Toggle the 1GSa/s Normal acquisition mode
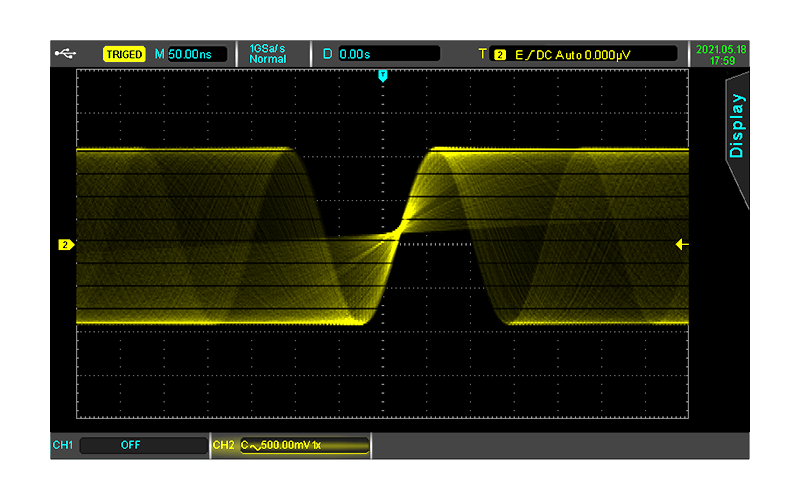 click(267, 54)
